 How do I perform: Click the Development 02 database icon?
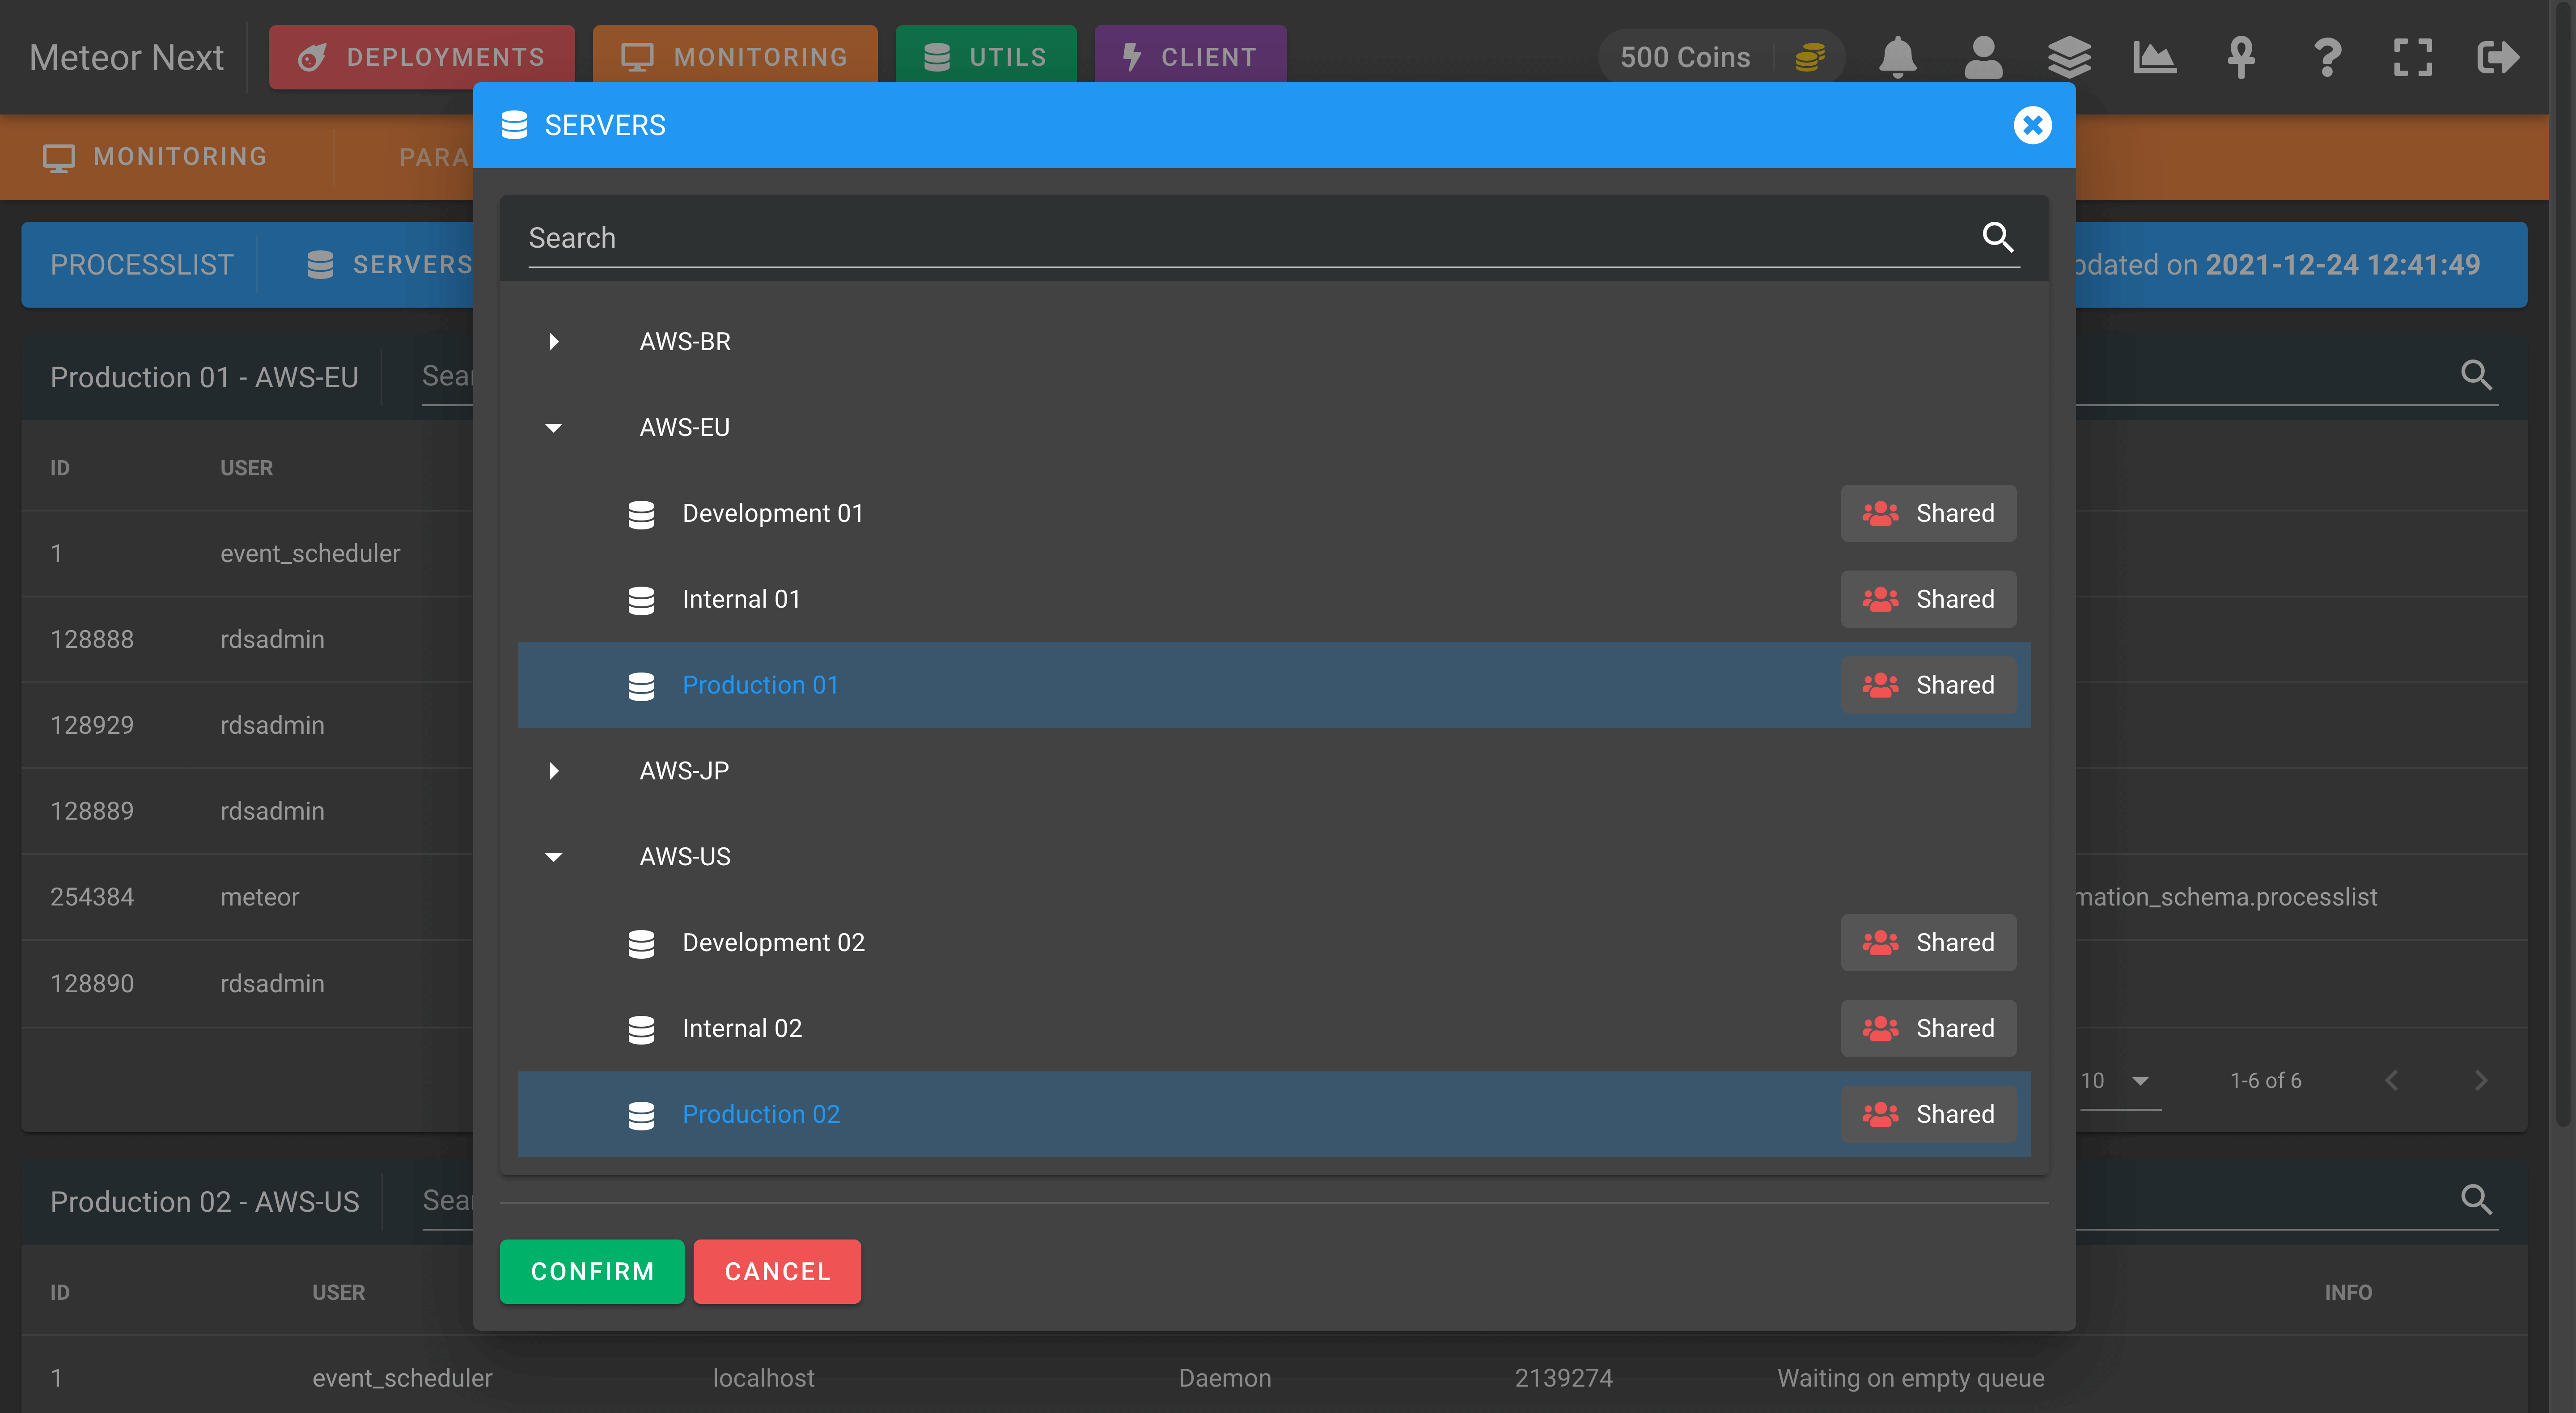[641, 943]
